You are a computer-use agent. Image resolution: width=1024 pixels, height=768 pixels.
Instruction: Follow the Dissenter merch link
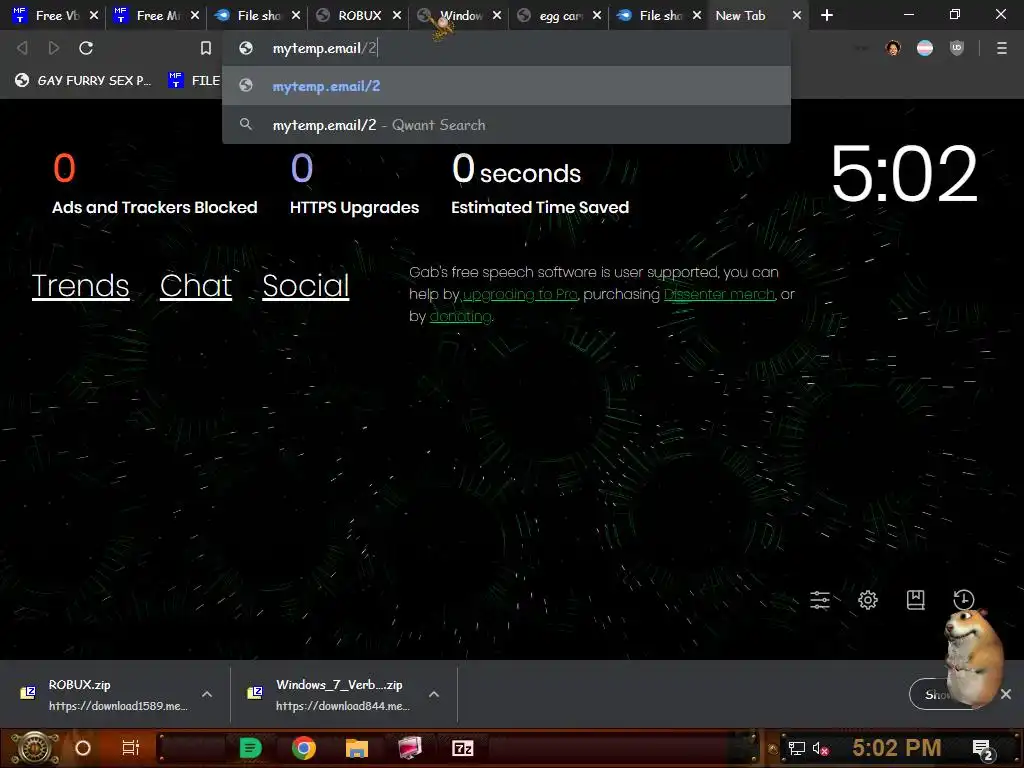[x=719, y=295]
